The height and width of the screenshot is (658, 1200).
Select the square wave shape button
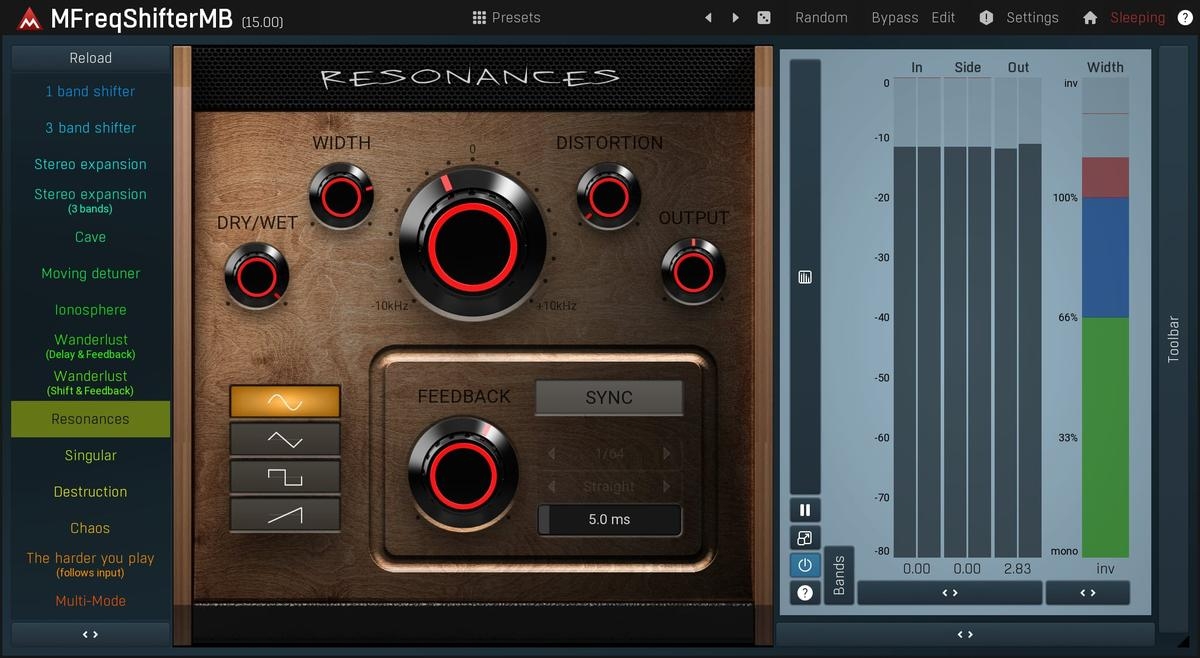[285, 477]
